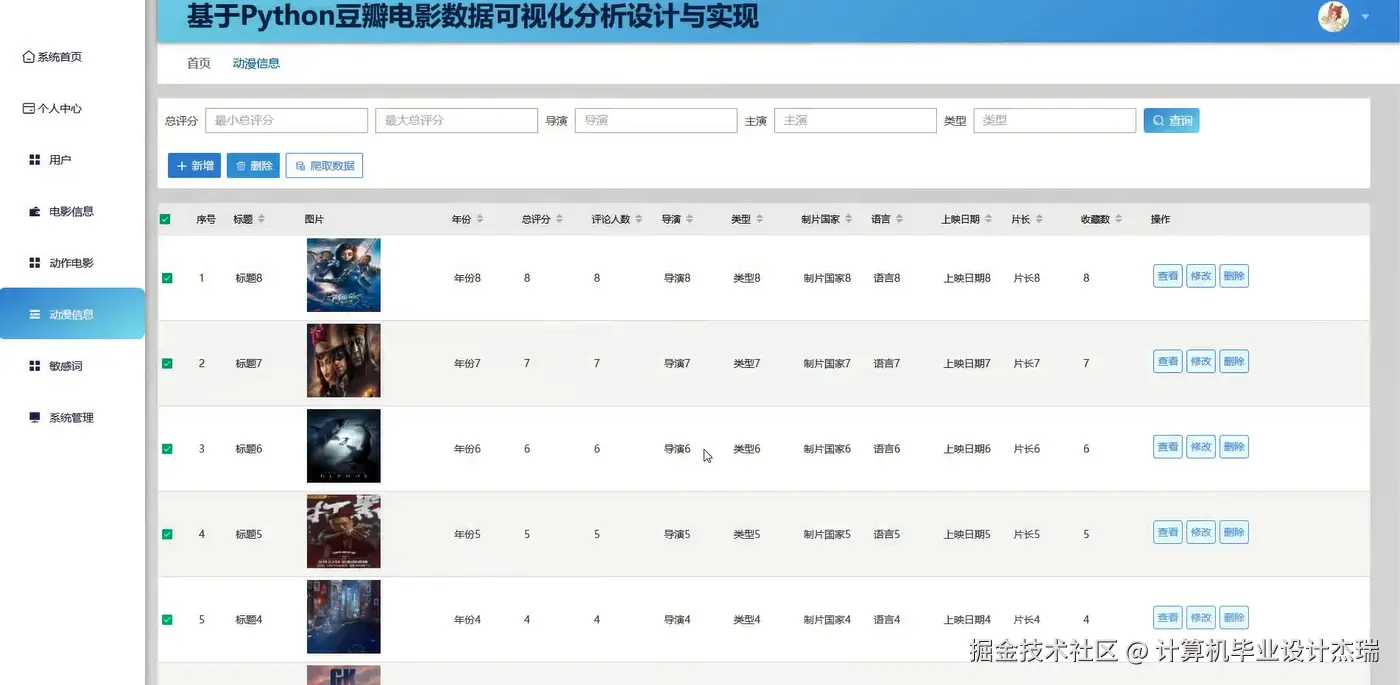Open the poster thumbnail for 标题6
This screenshot has width=1400, height=685.
pos(343,446)
